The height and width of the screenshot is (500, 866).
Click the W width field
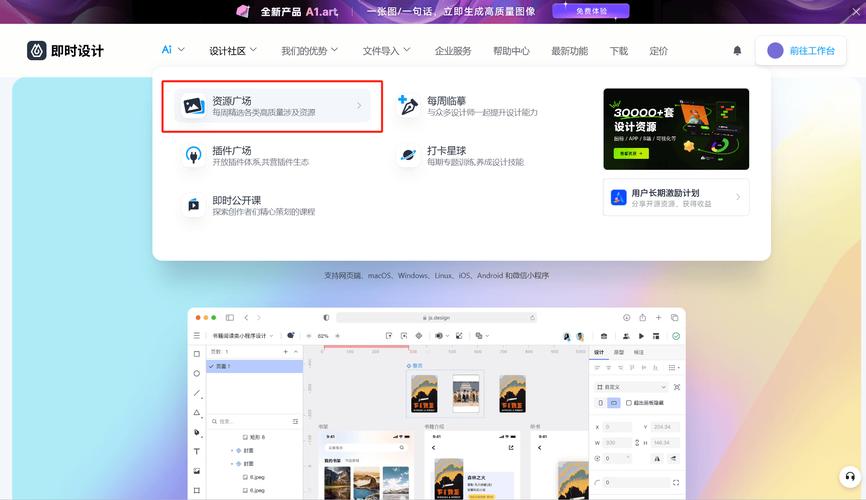point(617,443)
